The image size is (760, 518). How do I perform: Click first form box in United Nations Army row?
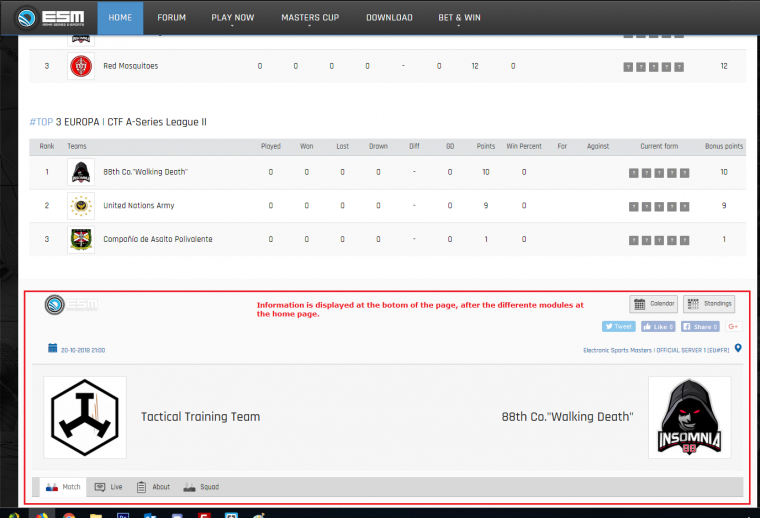point(633,207)
